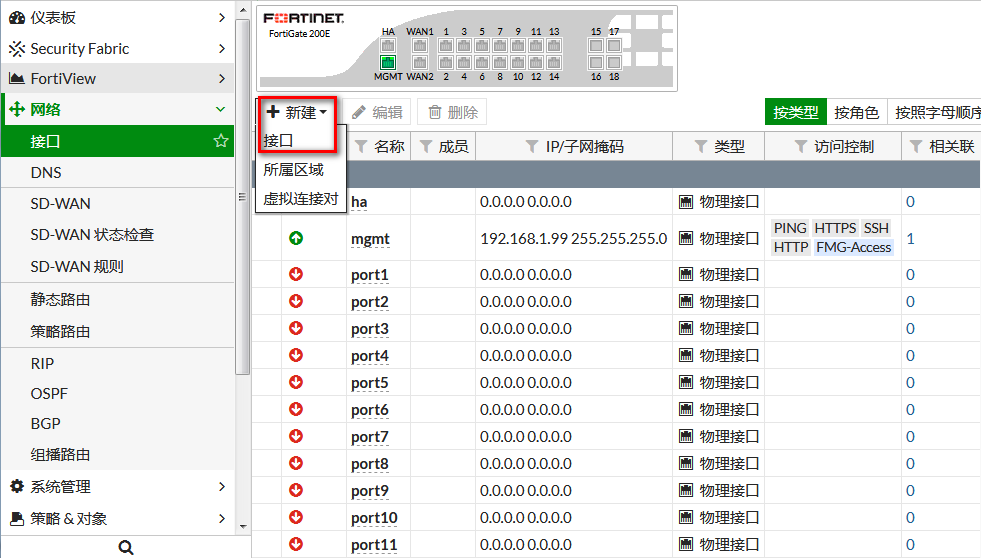Image resolution: width=981 pixels, height=558 pixels.
Task: Filter the 名称 column via funnel icon
Action: (361, 146)
